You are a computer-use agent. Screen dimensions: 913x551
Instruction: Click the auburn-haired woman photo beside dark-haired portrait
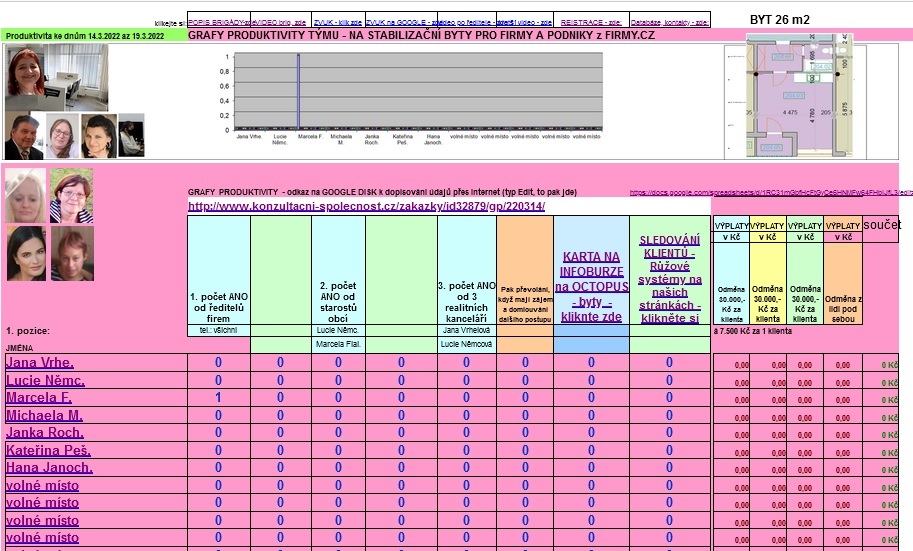[72, 253]
